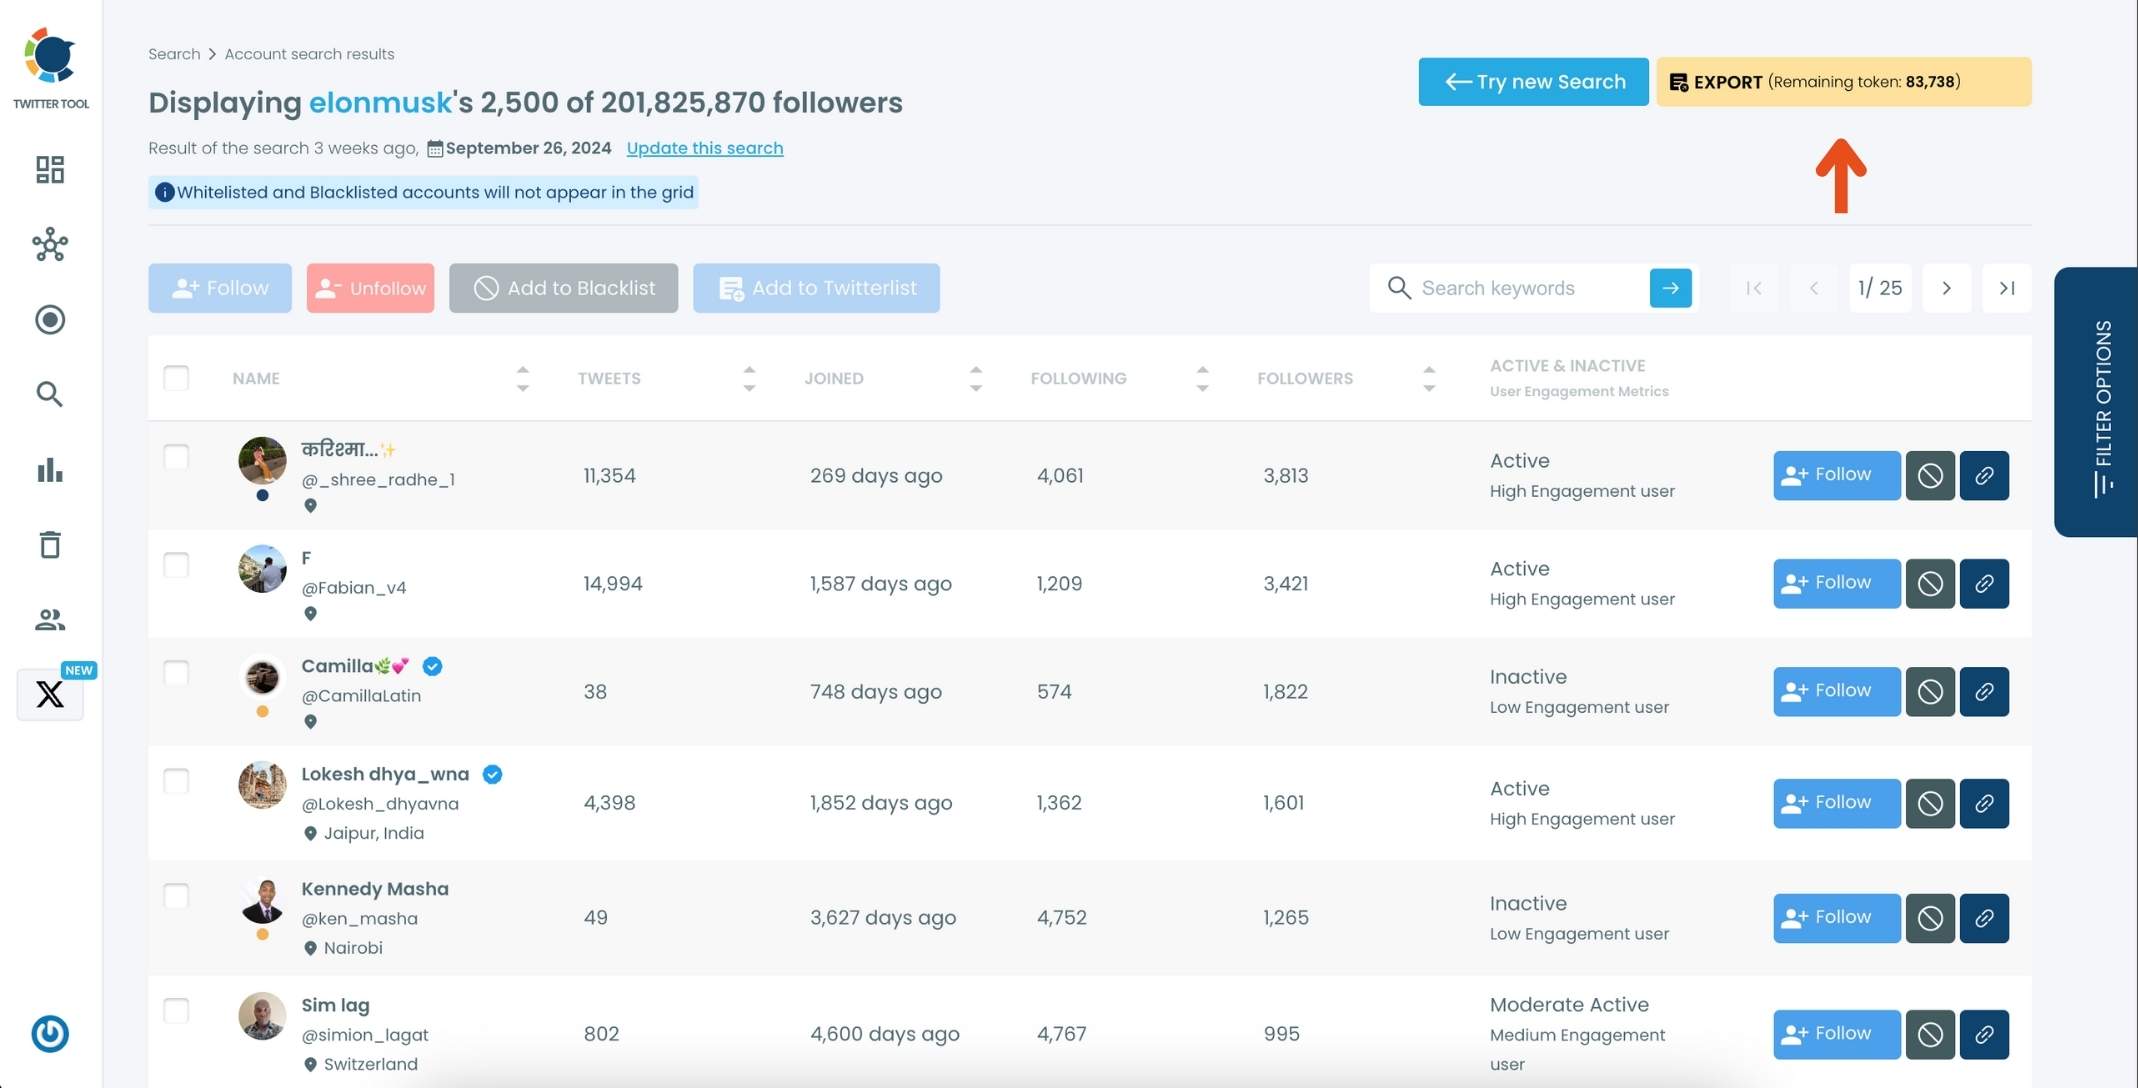
Task: Click Add to Blacklist menu button
Action: (563, 287)
